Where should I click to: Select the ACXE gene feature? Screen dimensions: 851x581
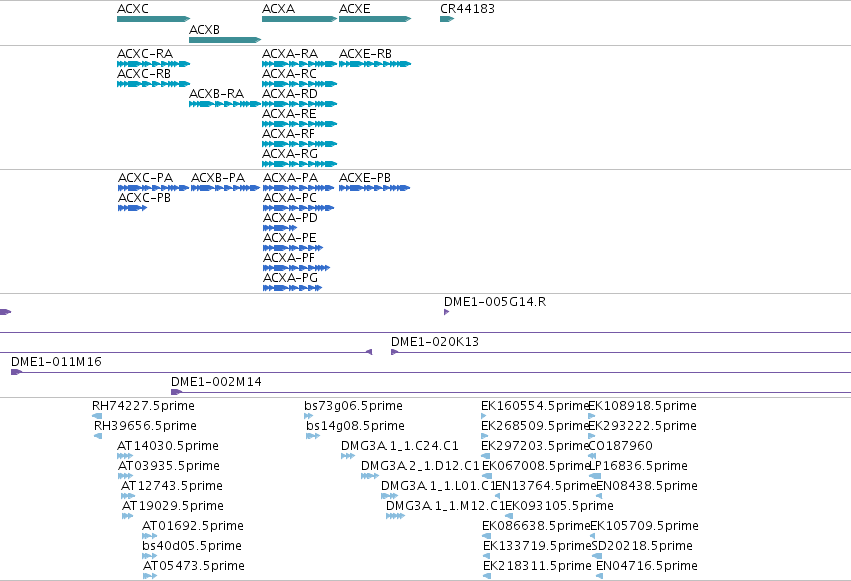(x=375, y=19)
